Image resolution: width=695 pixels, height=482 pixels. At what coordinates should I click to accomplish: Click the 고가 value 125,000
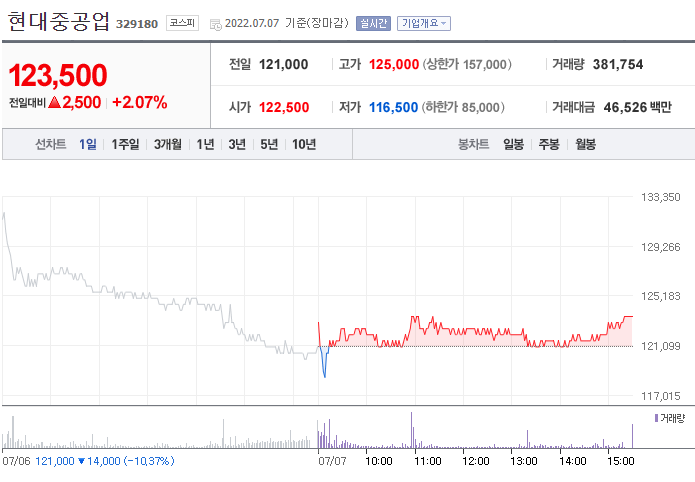394,64
